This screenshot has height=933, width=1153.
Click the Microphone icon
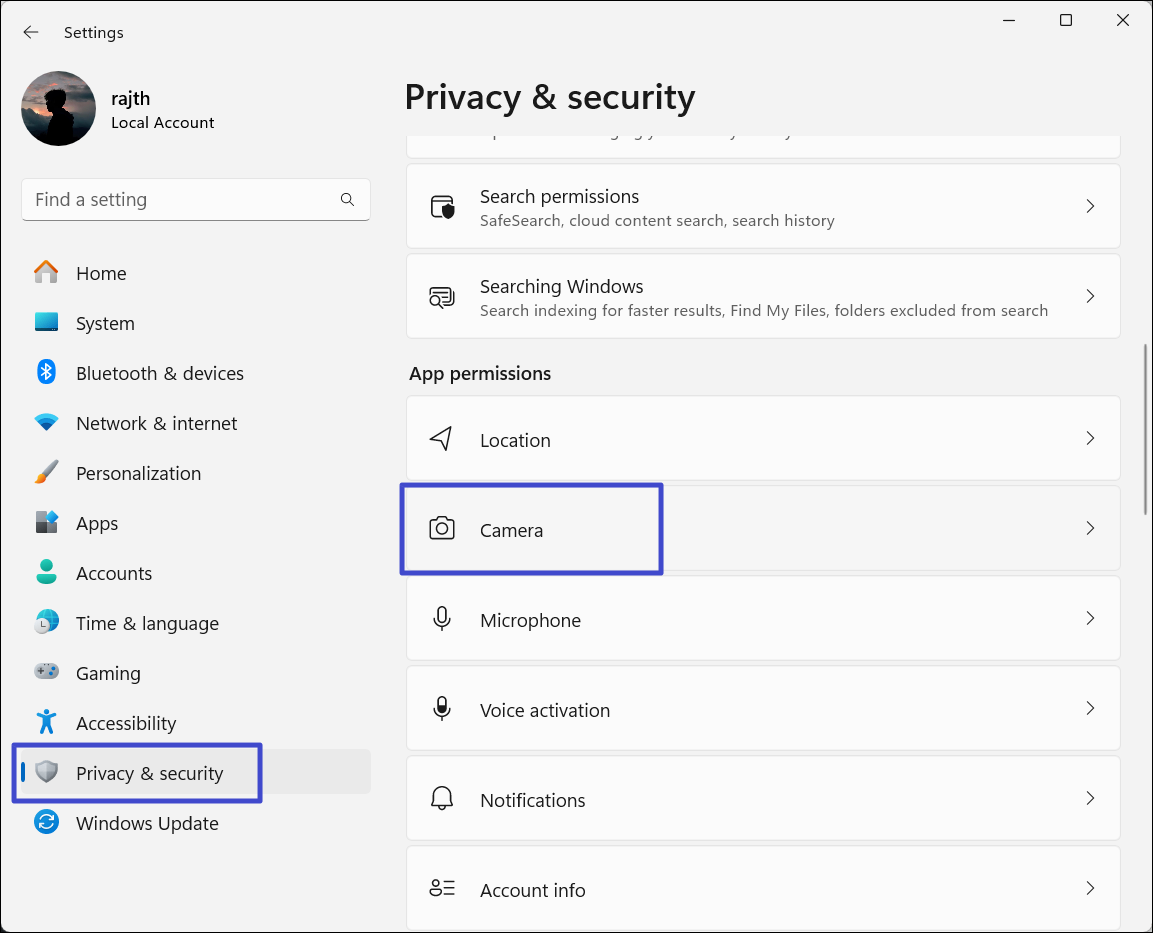(441, 619)
